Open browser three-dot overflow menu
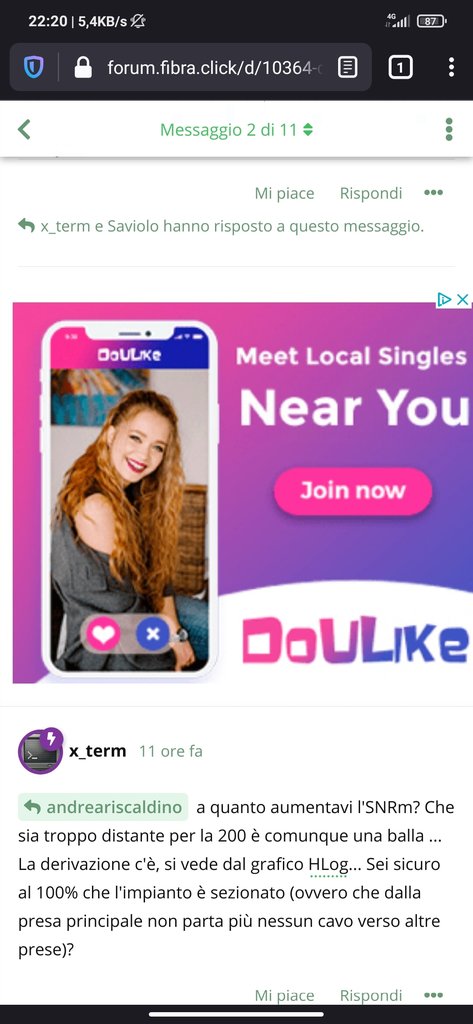This screenshot has width=473, height=1024. coord(451,67)
